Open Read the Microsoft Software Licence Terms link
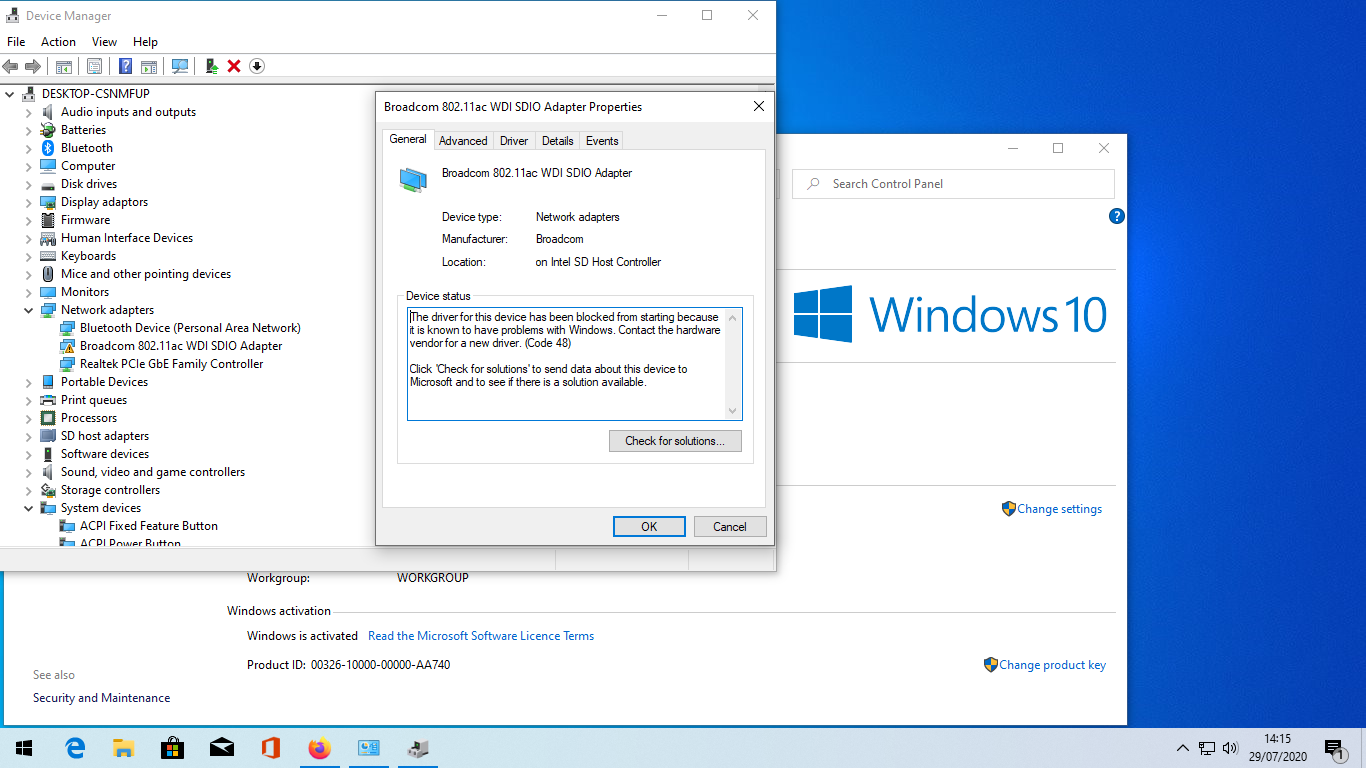1366x768 pixels. 481,636
